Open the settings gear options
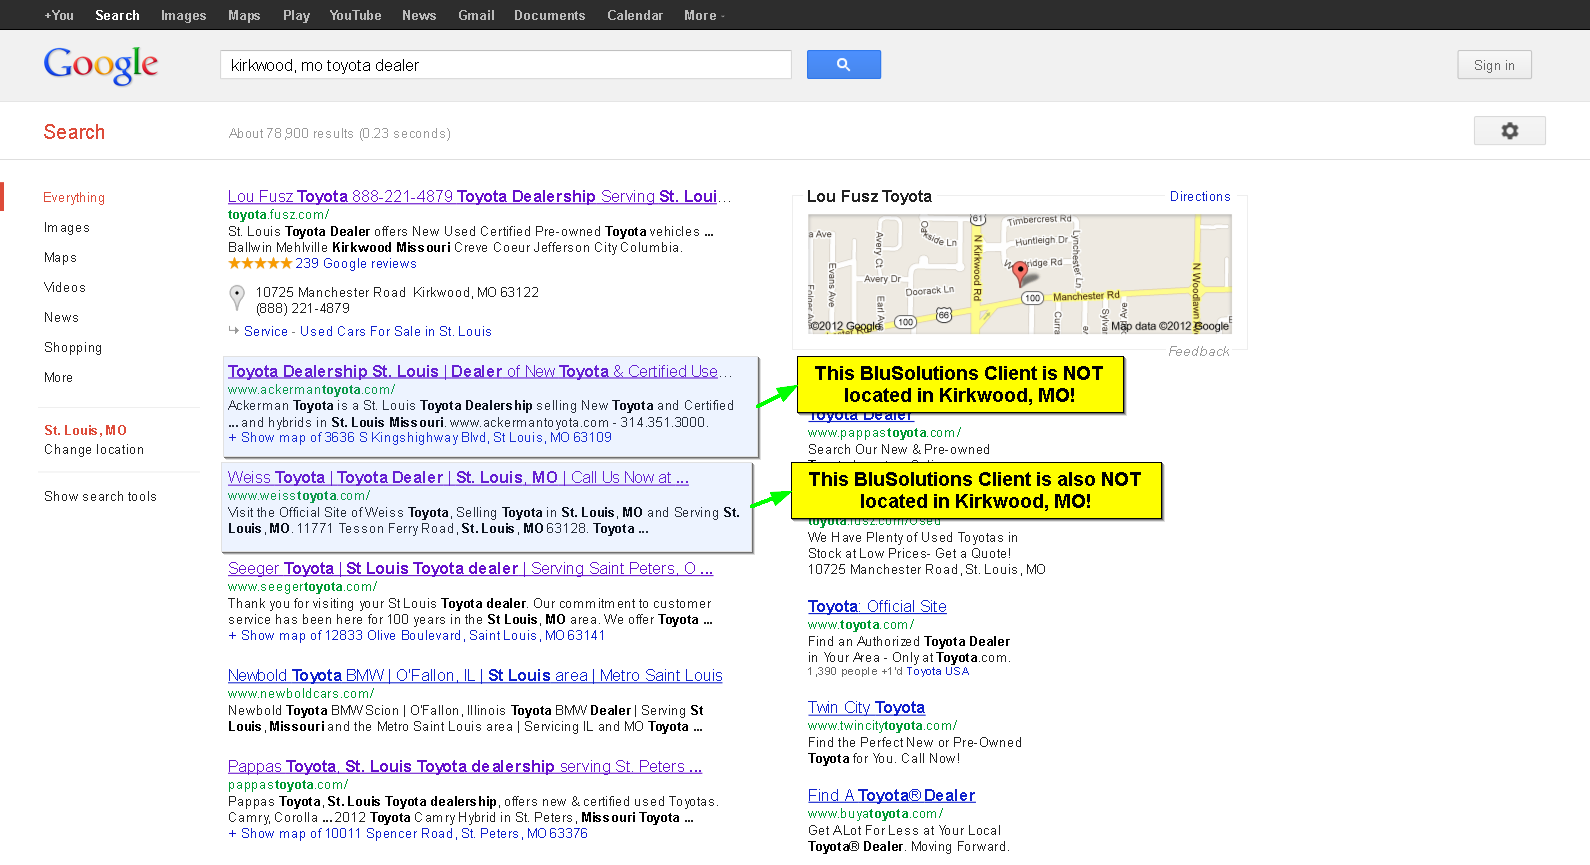This screenshot has height=865, width=1590. [1509, 131]
